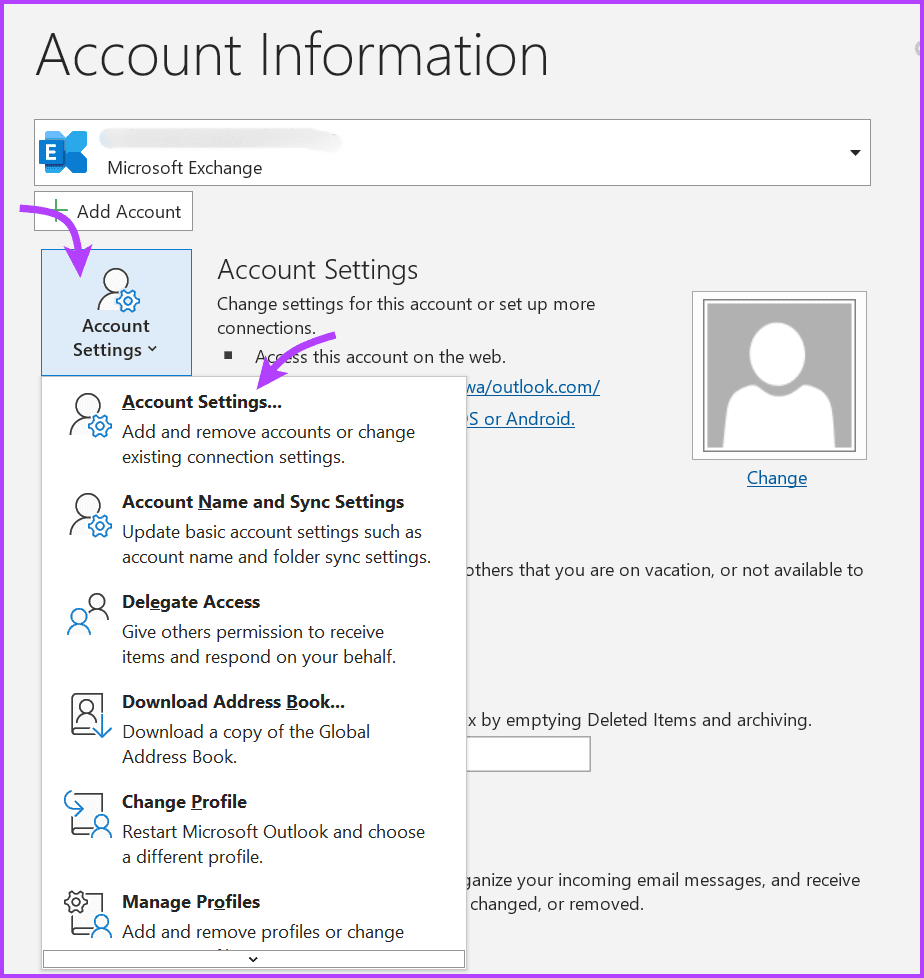
Task: Click 'Download a copy of the Global' text
Action: click(x=246, y=732)
